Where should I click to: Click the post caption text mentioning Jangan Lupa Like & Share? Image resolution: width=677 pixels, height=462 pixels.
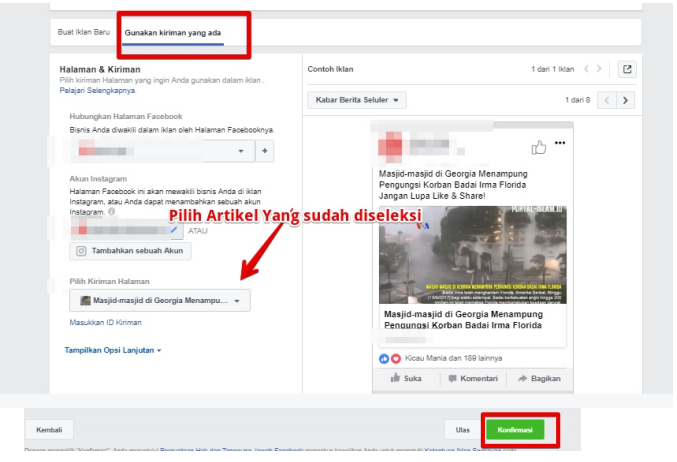coord(453,185)
